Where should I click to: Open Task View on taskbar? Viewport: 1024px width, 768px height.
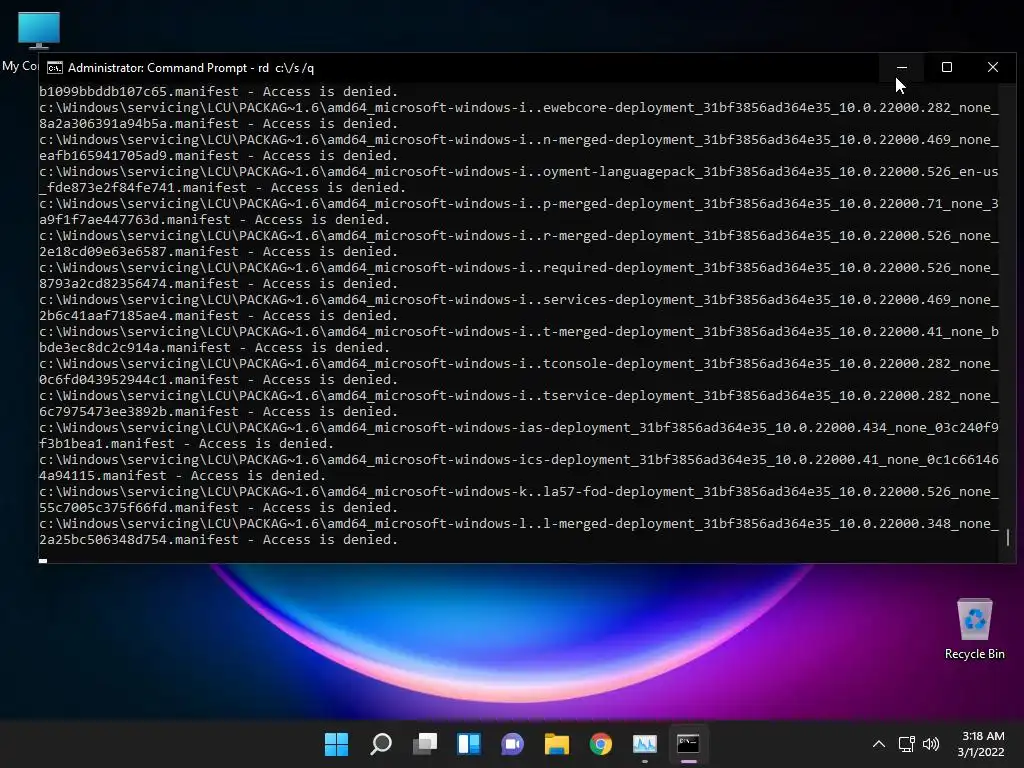coord(424,744)
